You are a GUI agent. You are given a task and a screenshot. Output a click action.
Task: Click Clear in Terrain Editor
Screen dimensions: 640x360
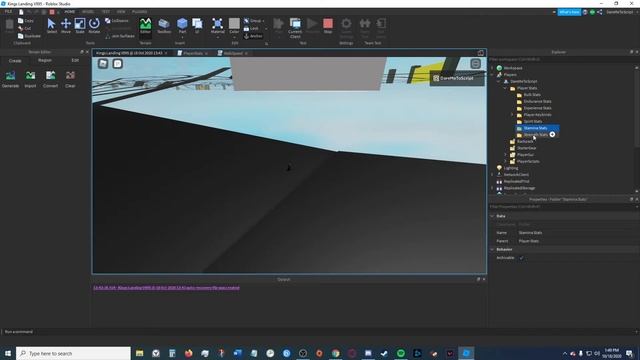tap(70, 79)
